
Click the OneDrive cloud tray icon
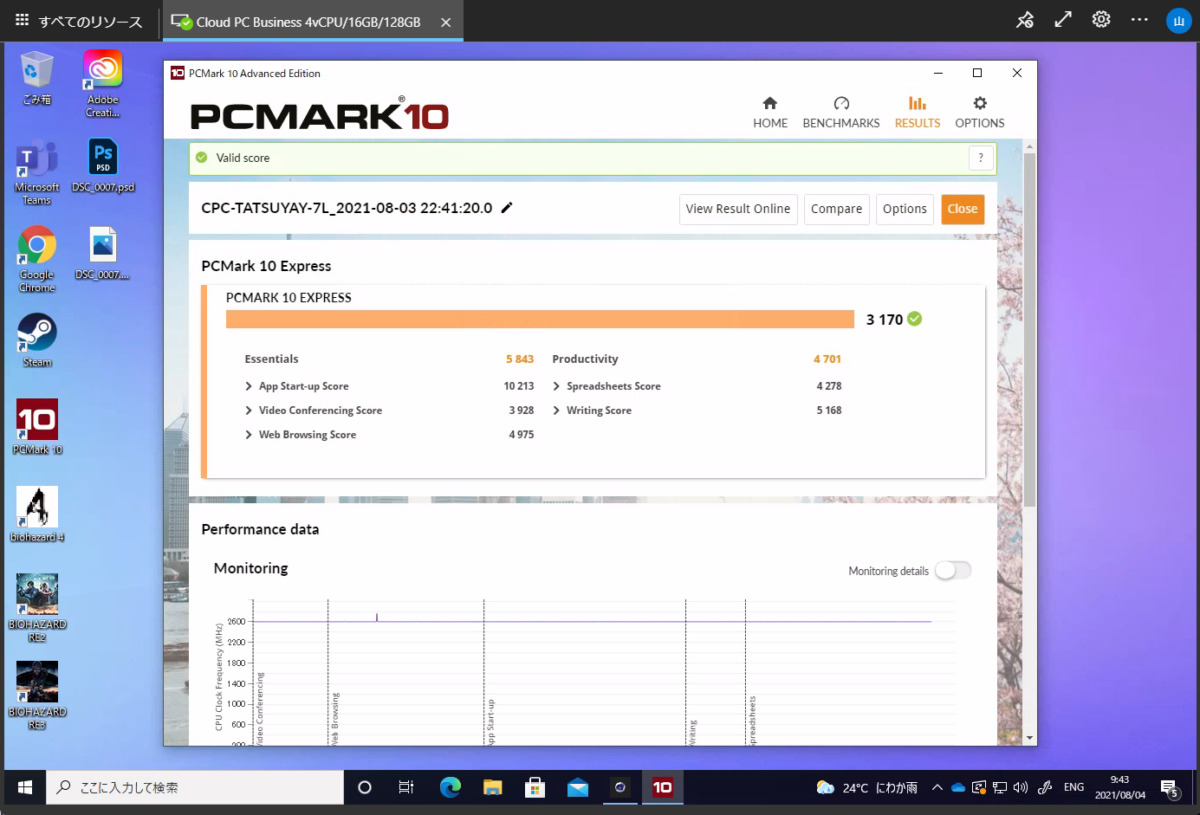click(958, 788)
